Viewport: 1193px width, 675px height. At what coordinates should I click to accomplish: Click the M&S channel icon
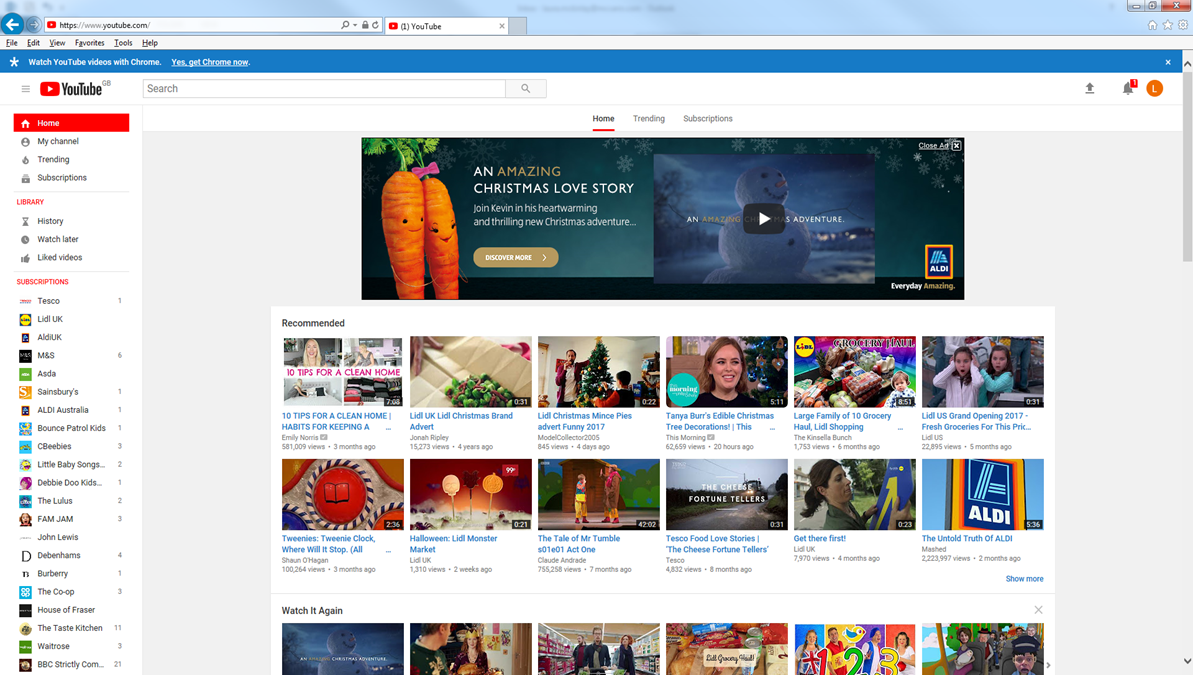coord(25,355)
